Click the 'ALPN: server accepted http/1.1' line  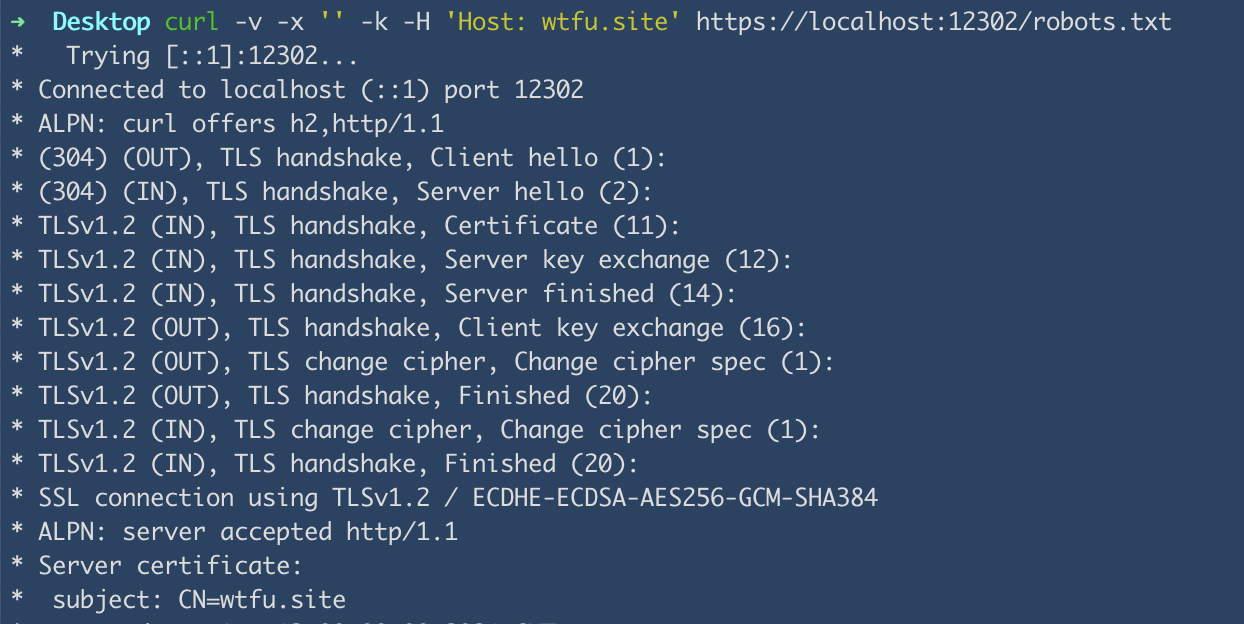247,532
